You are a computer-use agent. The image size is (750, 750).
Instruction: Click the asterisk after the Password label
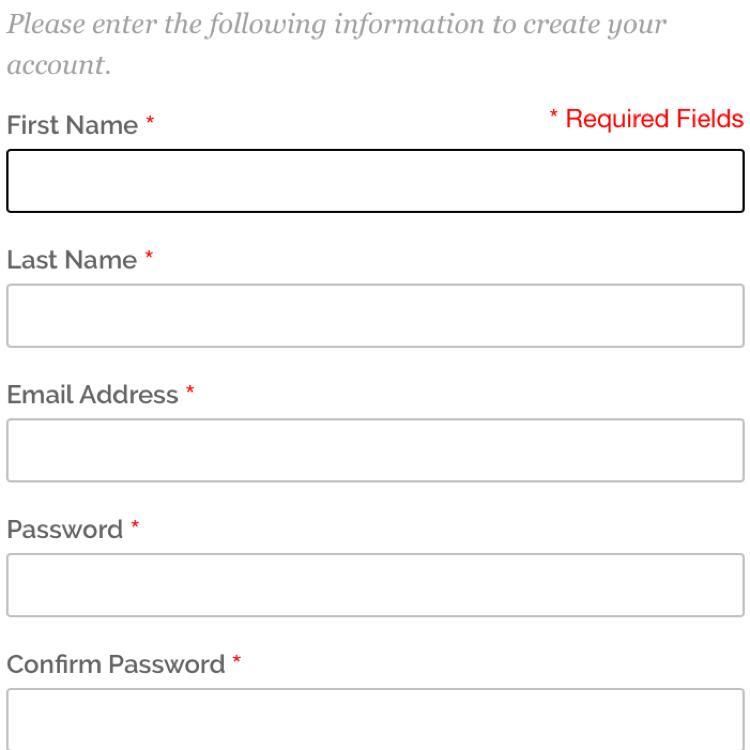(x=135, y=524)
